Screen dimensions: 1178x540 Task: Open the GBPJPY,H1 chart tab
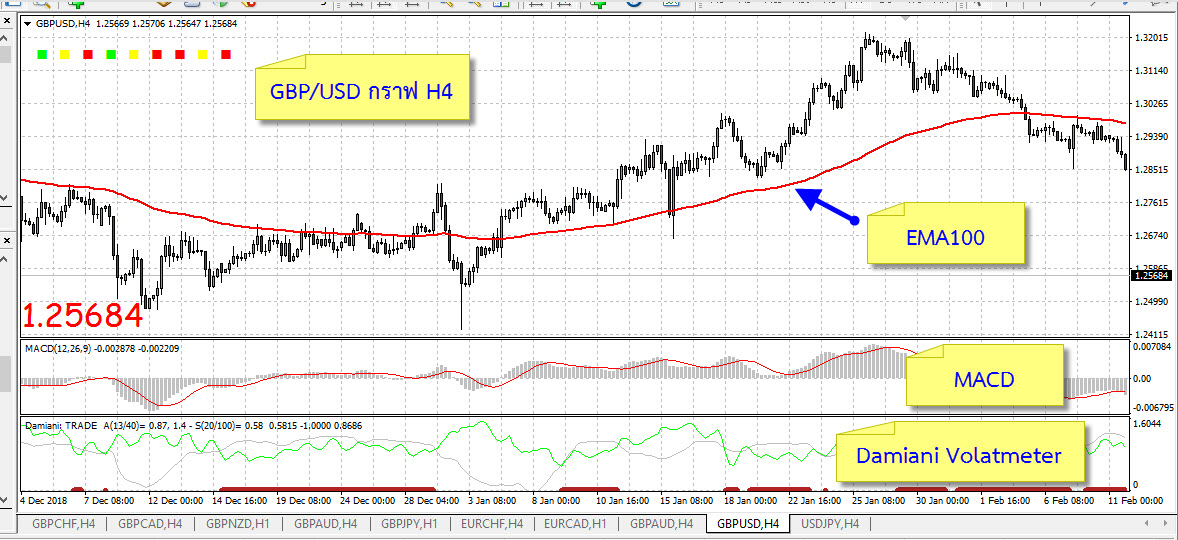pos(408,523)
